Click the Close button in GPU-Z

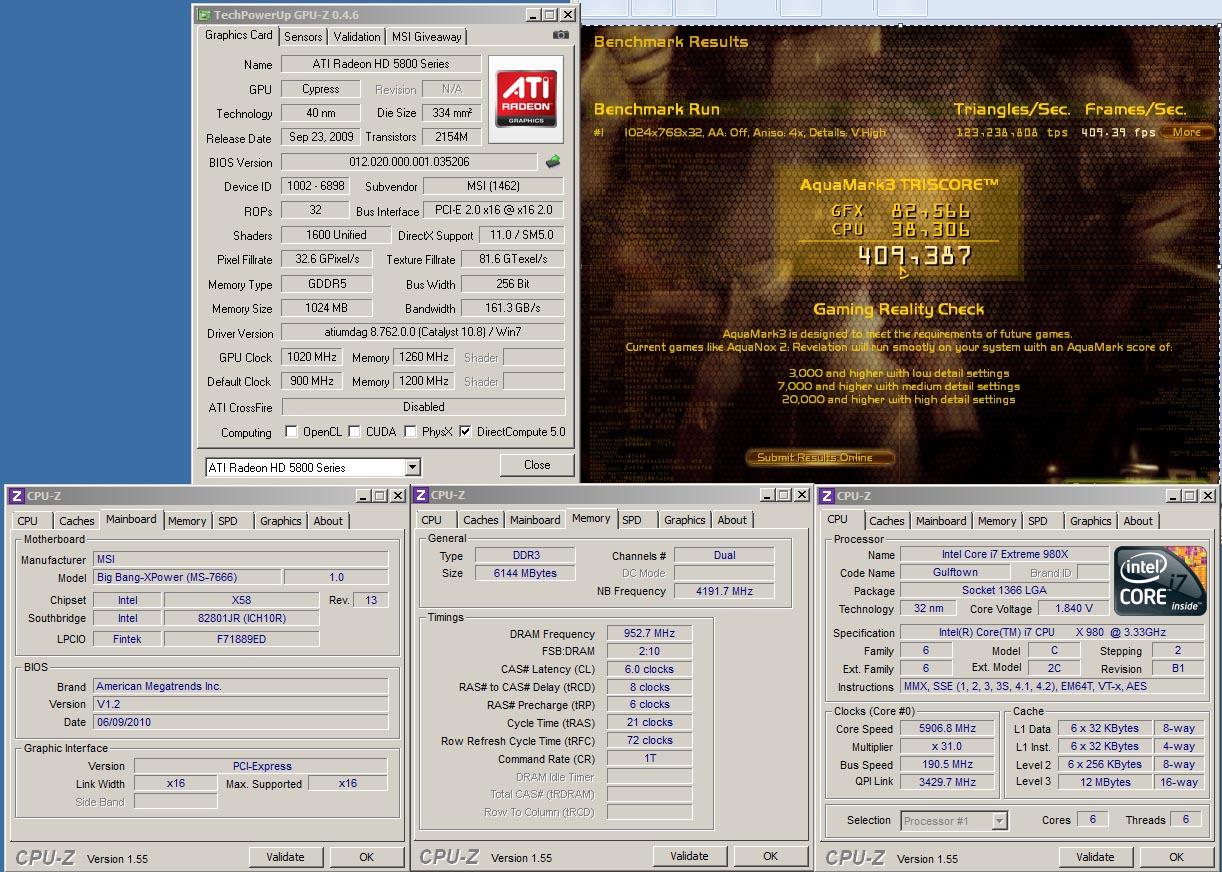coord(537,465)
